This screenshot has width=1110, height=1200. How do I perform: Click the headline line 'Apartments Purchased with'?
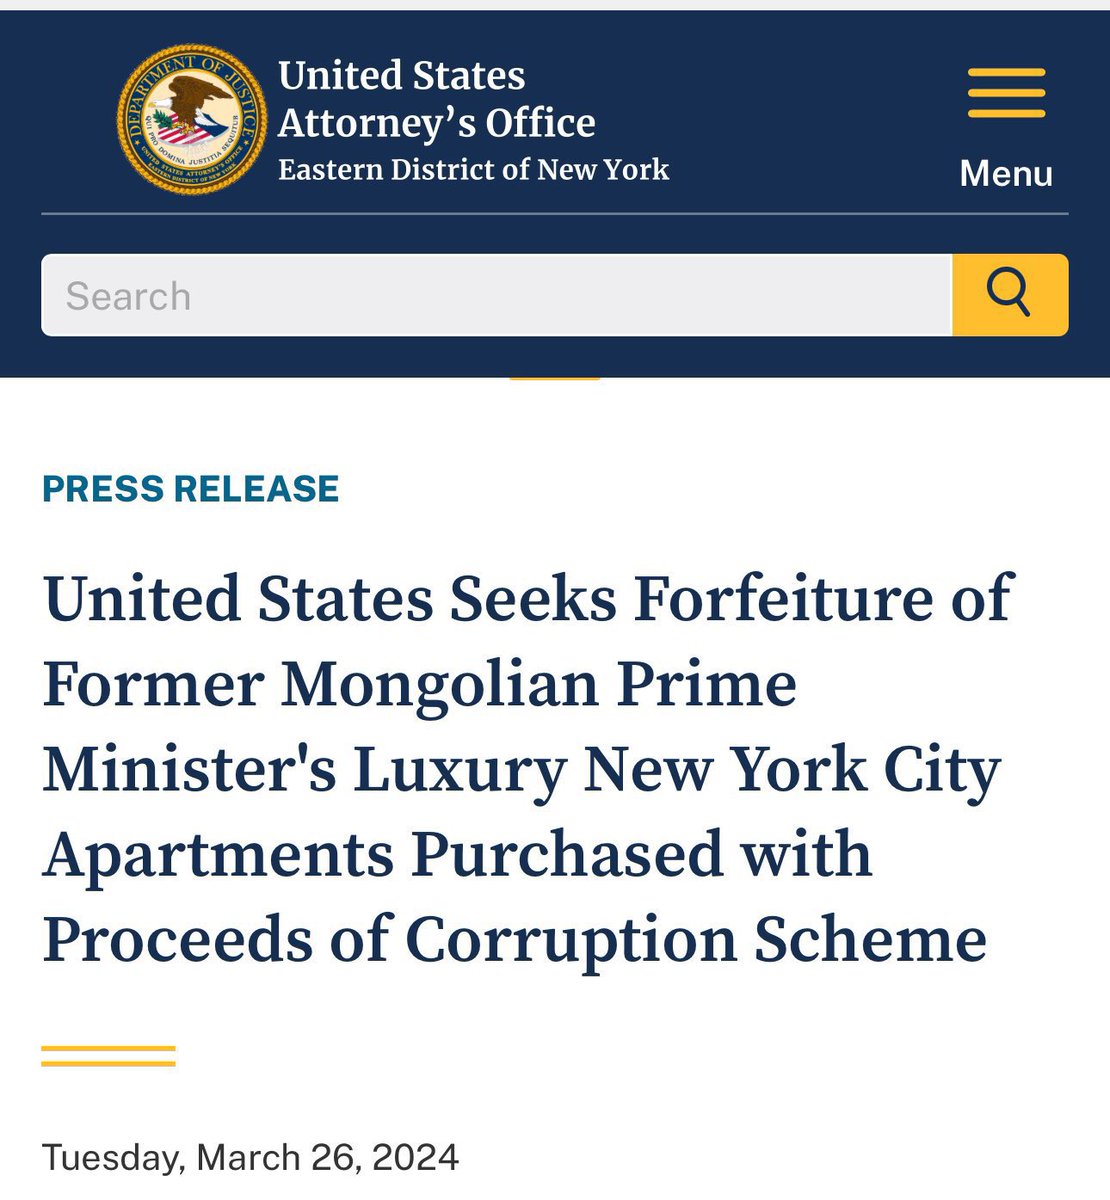pos(457,857)
